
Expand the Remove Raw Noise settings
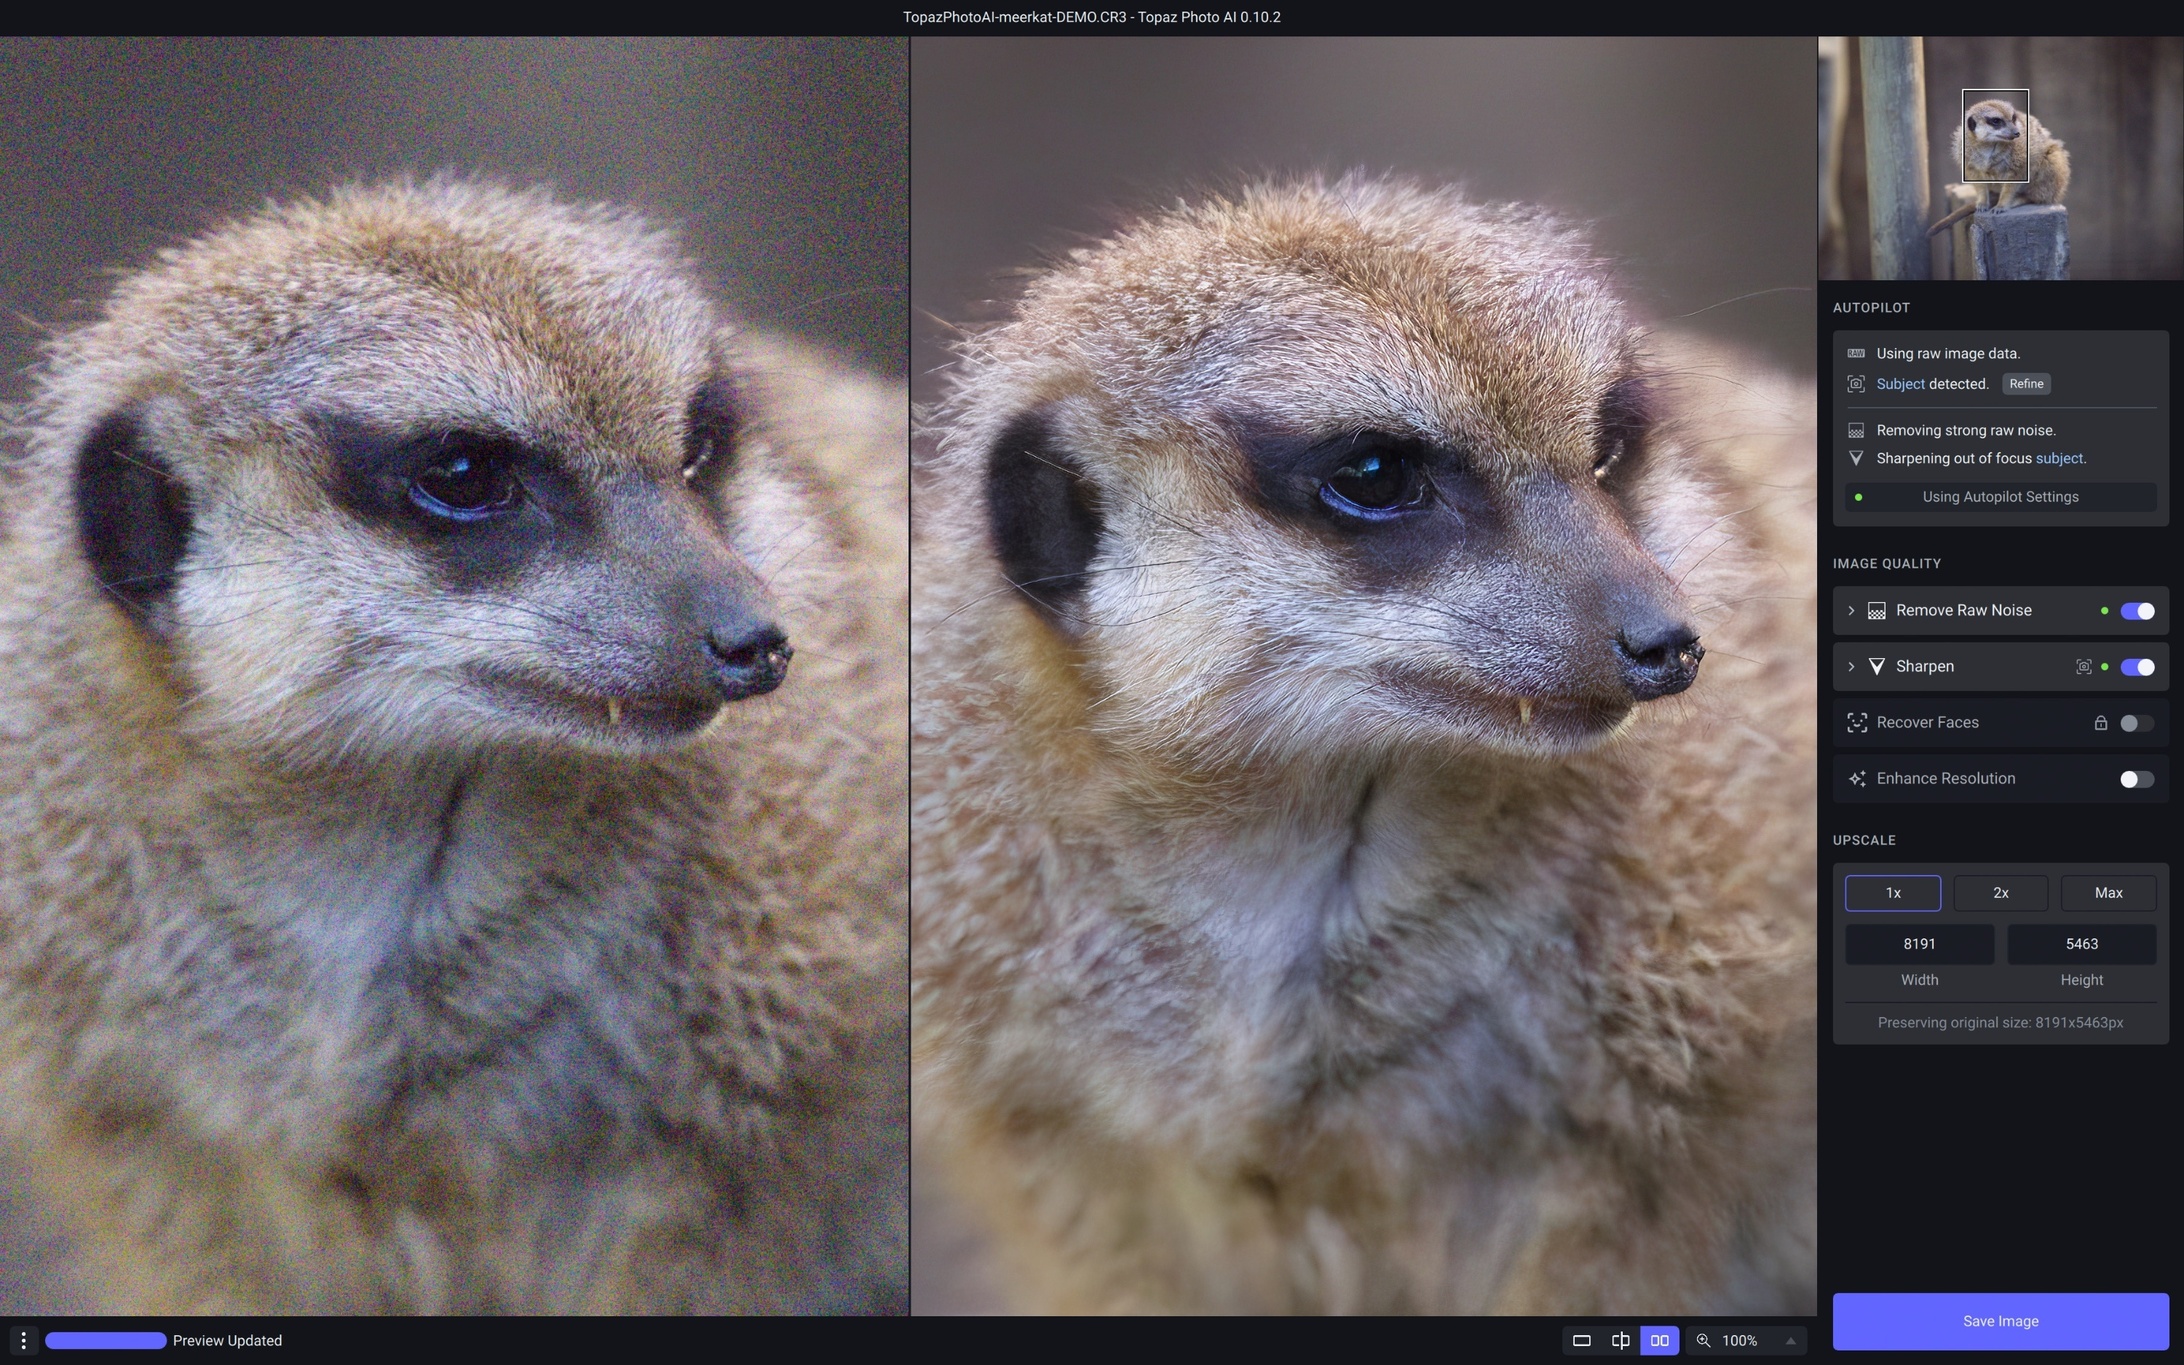(x=1851, y=611)
